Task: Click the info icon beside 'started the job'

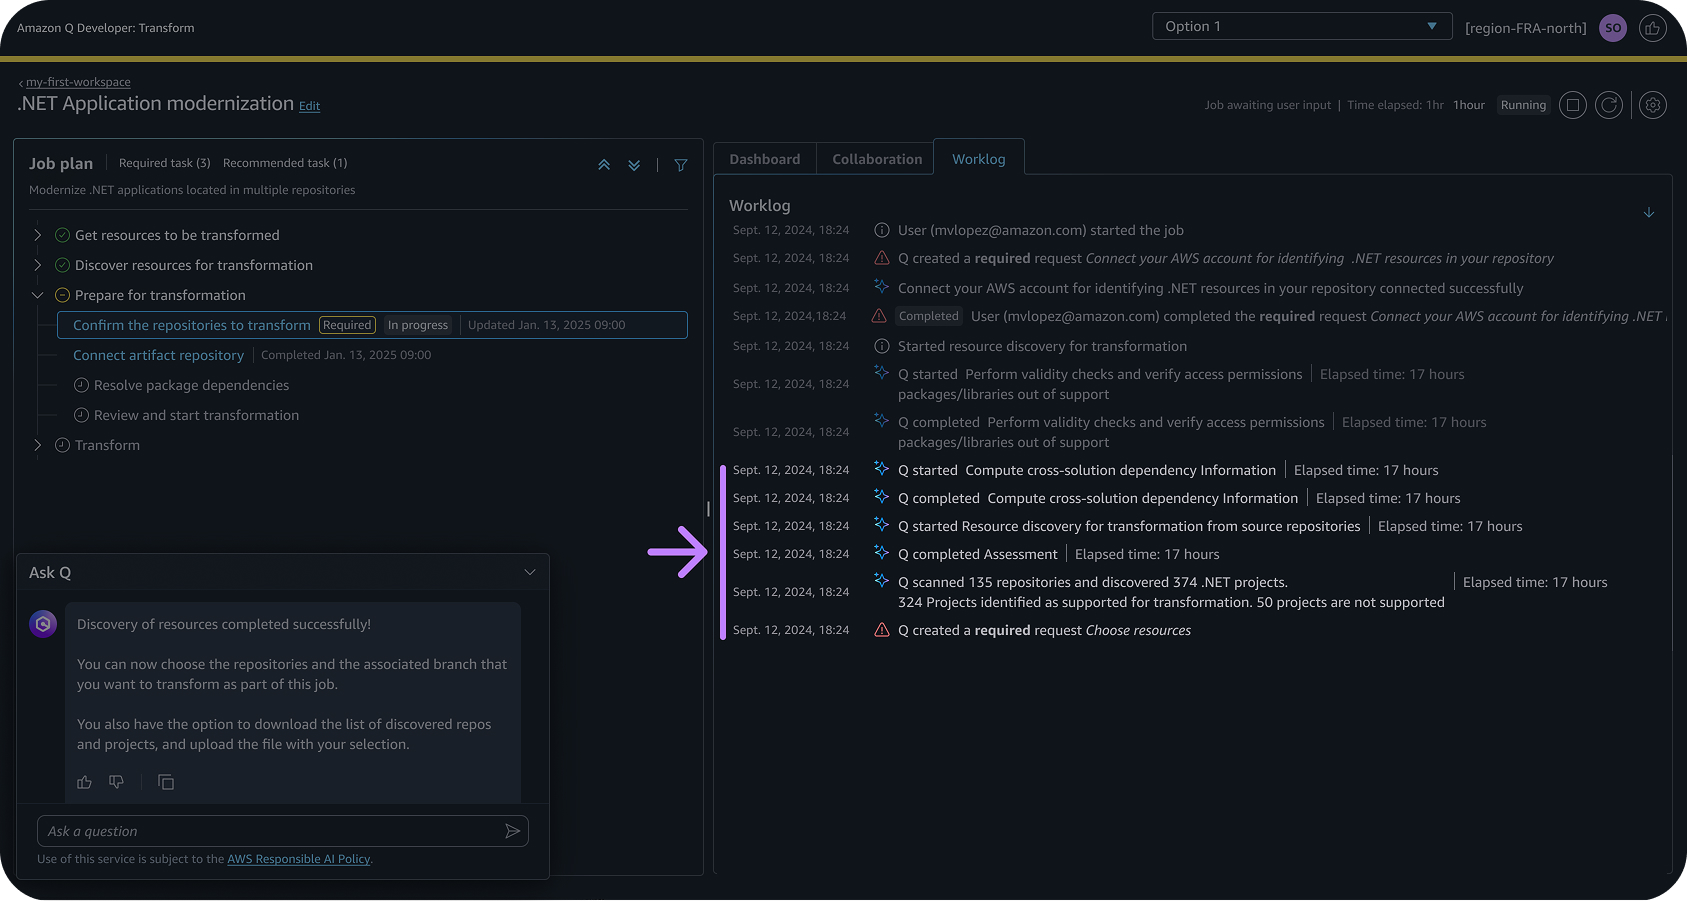Action: click(882, 230)
